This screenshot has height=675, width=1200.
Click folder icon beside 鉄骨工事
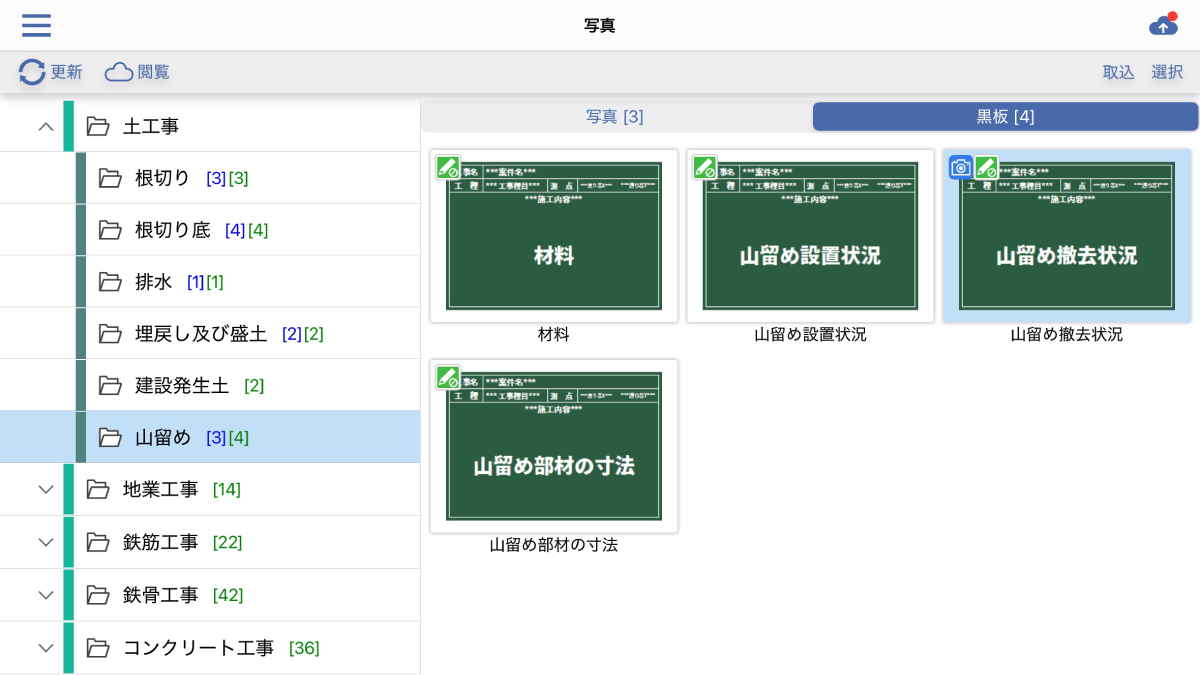click(x=98, y=595)
